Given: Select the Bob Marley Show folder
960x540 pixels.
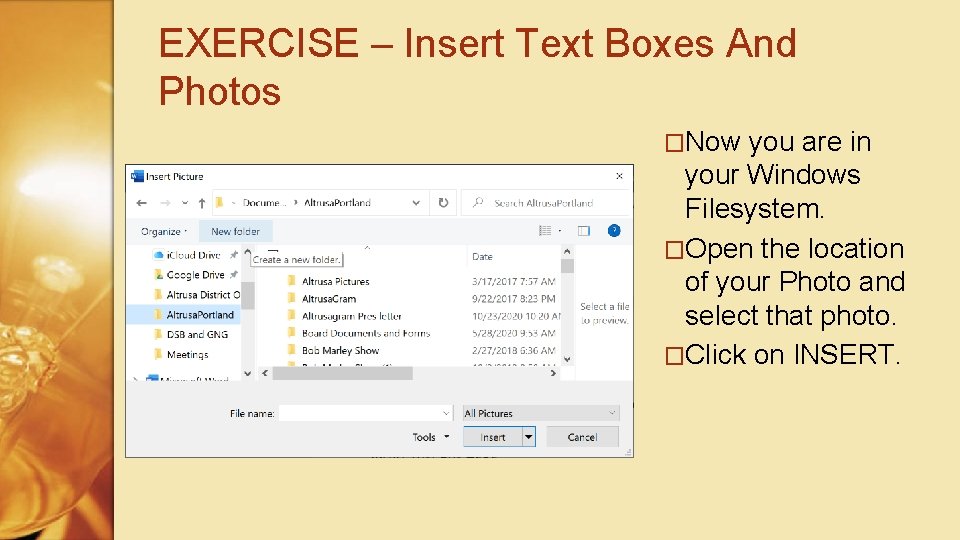Looking at the screenshot, I should click(x=340, y=350).
